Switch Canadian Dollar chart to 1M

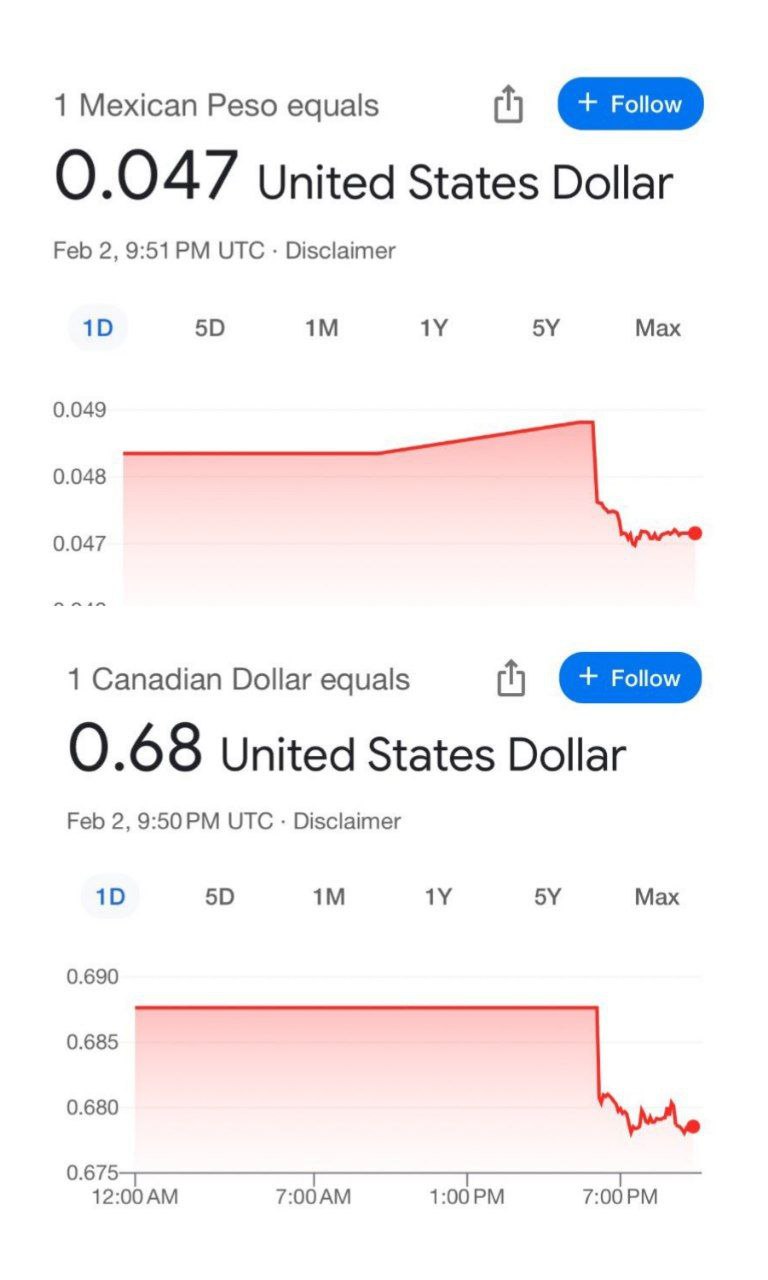(x=328, y=897)
